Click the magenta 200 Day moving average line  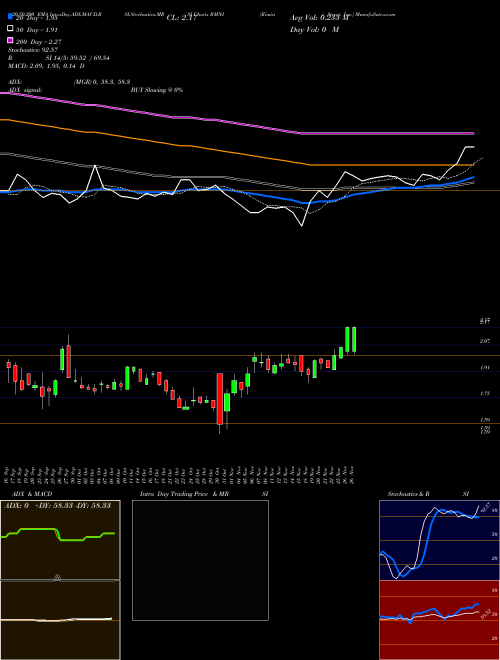237,122
